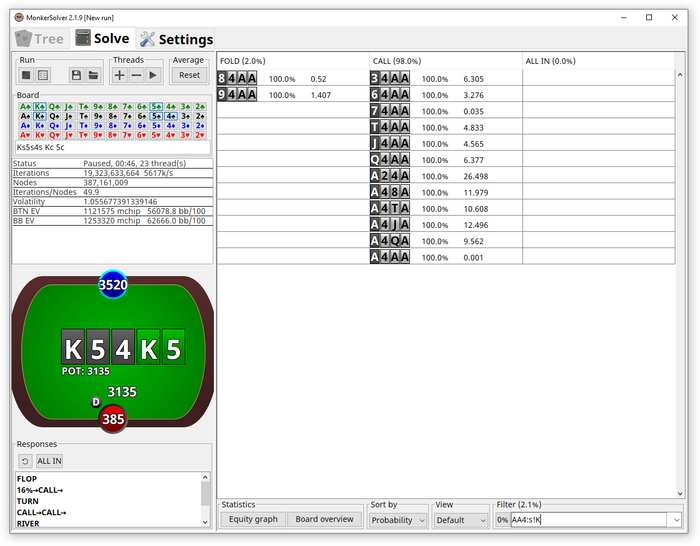Viewport: 700px width, 546px height.
Task: Open the Board overview statistics
Action: (x=324, y=519)
